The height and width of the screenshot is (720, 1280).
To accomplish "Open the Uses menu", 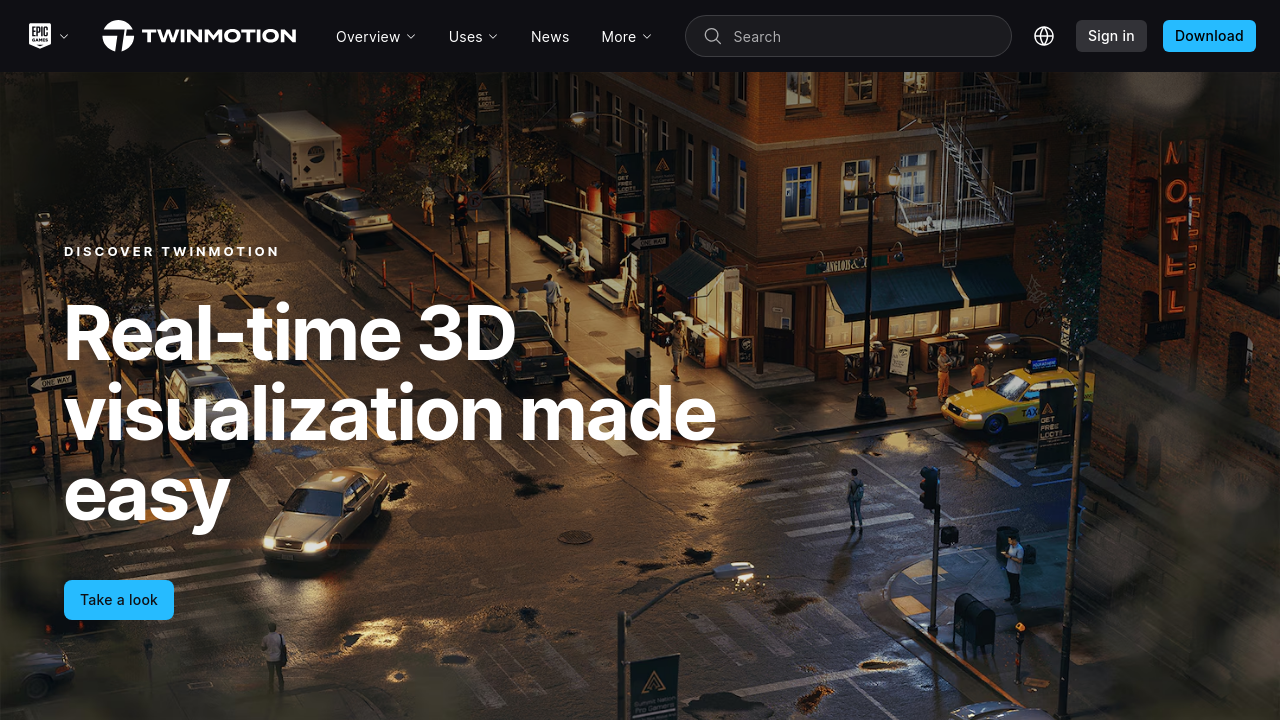I will [465, 37].
